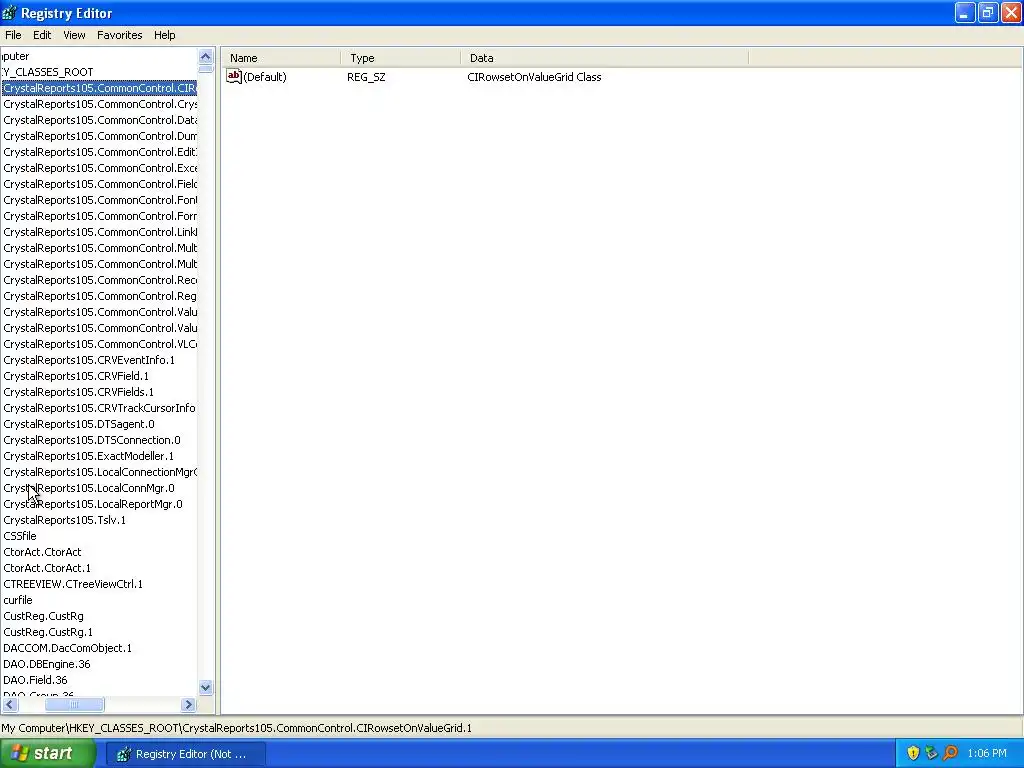Click the tree's horizontal scroll left arrow
Viewport: 1024px width, 768px height.
[10, 705]
